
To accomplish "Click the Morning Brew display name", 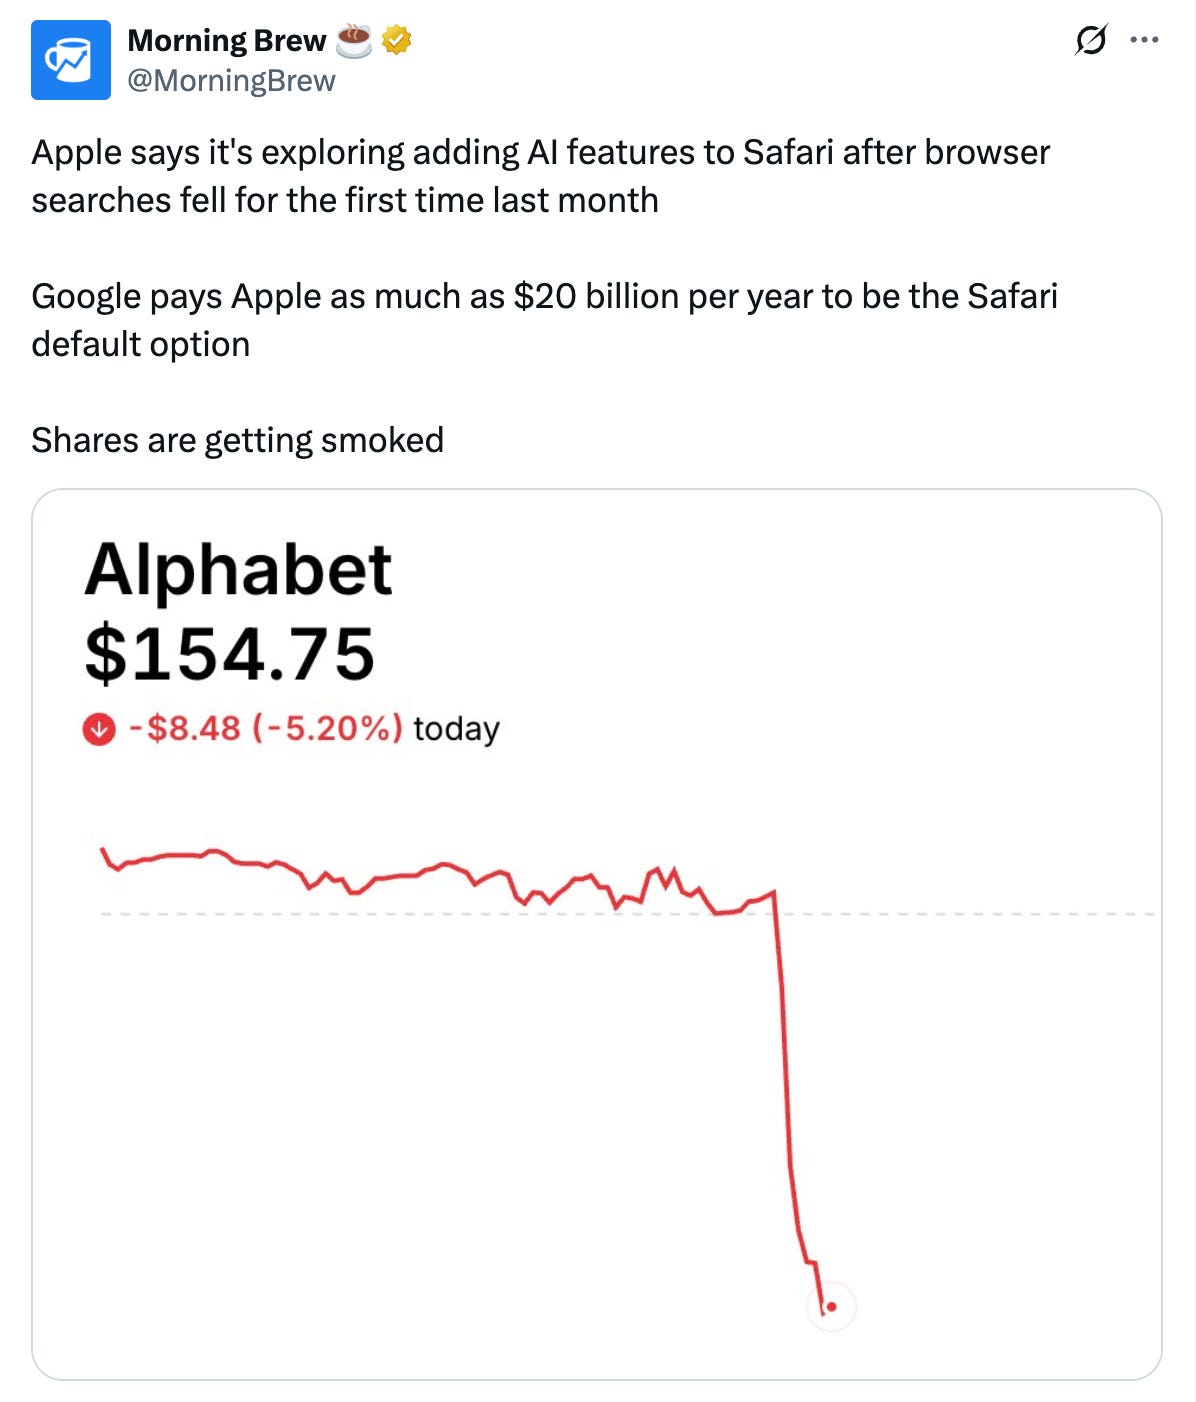I will (227, 40).
